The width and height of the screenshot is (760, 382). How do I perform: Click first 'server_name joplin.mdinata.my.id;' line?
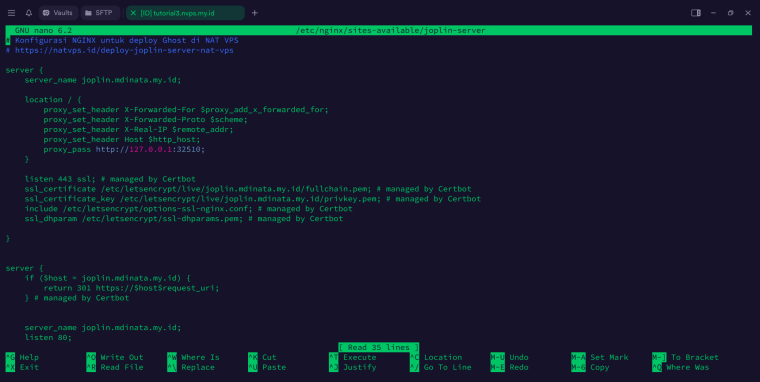point(103,80)
